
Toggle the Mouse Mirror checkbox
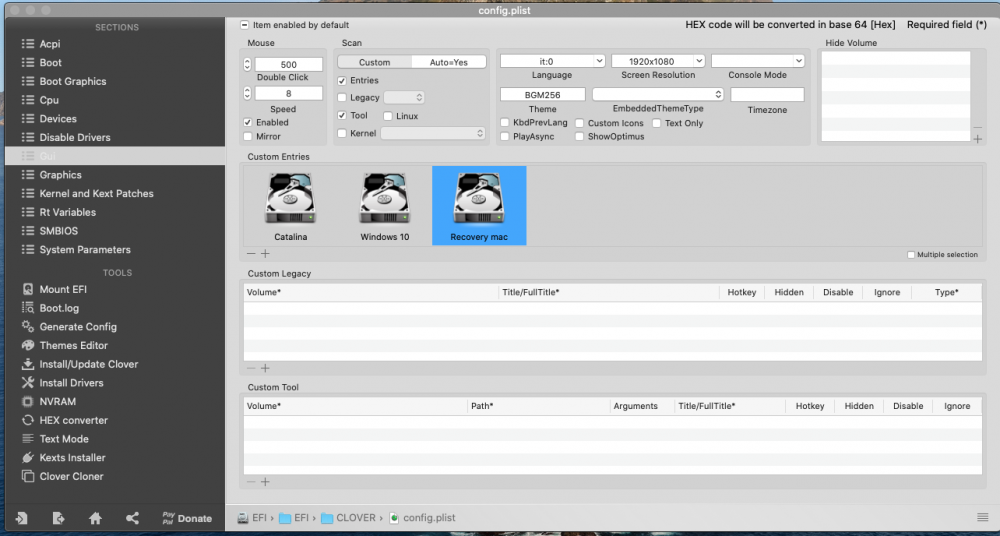(x=247, y=137)
